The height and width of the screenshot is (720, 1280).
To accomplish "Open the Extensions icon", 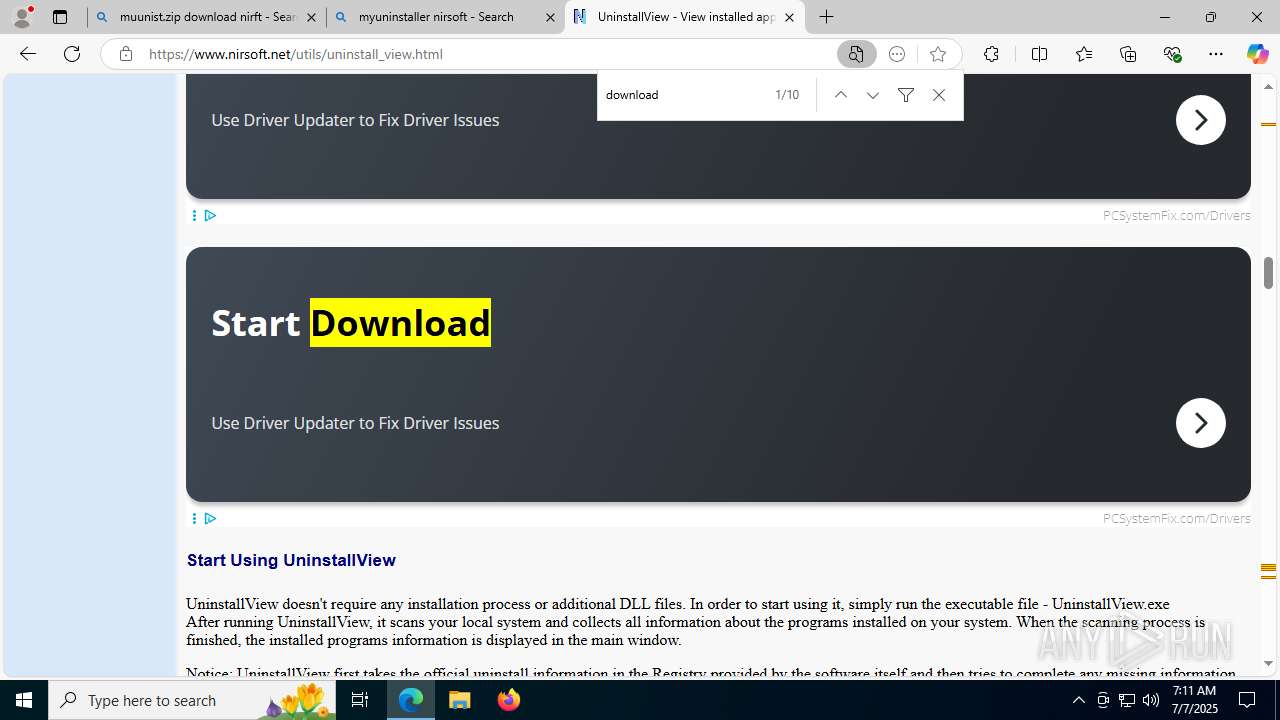I will click(991, 54).
